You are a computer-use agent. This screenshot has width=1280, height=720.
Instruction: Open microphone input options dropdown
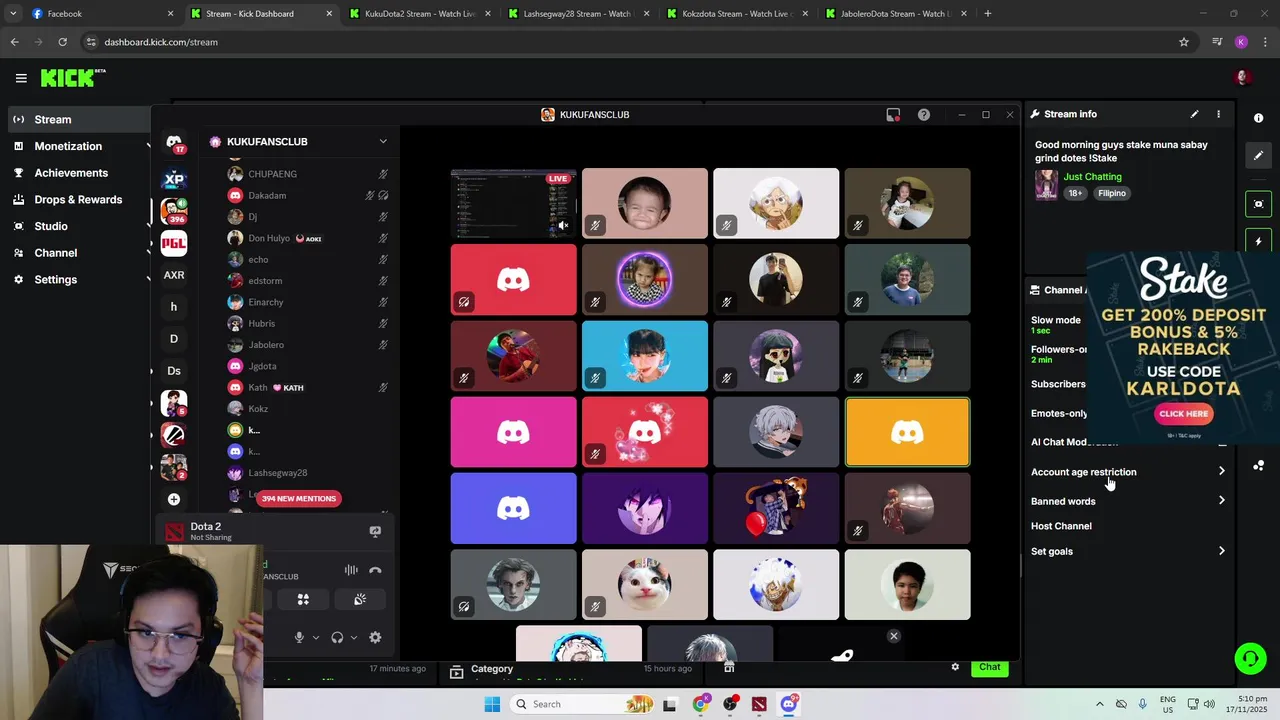click(316, 638)
